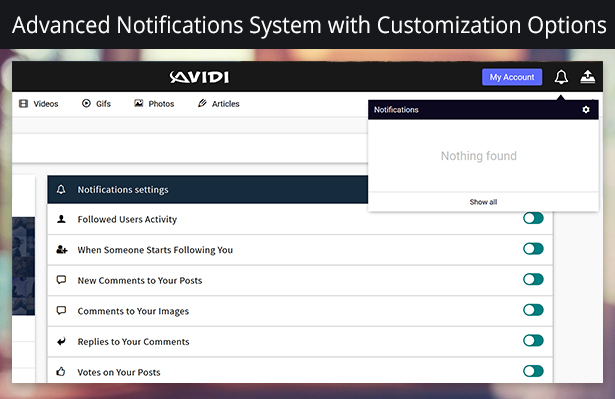This screenshot has width=615, height=399.
Task: Toggle Comments to Your Images switch
Action: click(x=533, y=310)
